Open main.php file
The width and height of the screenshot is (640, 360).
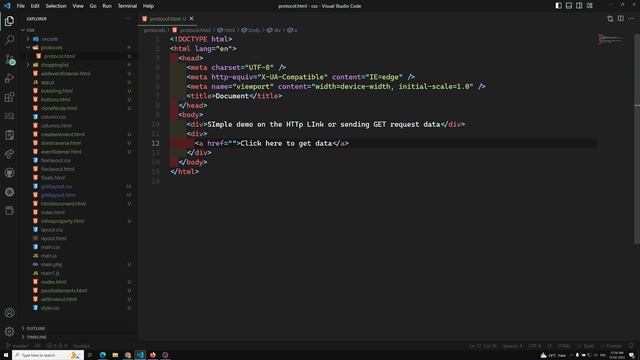click(x=51, y=264)
